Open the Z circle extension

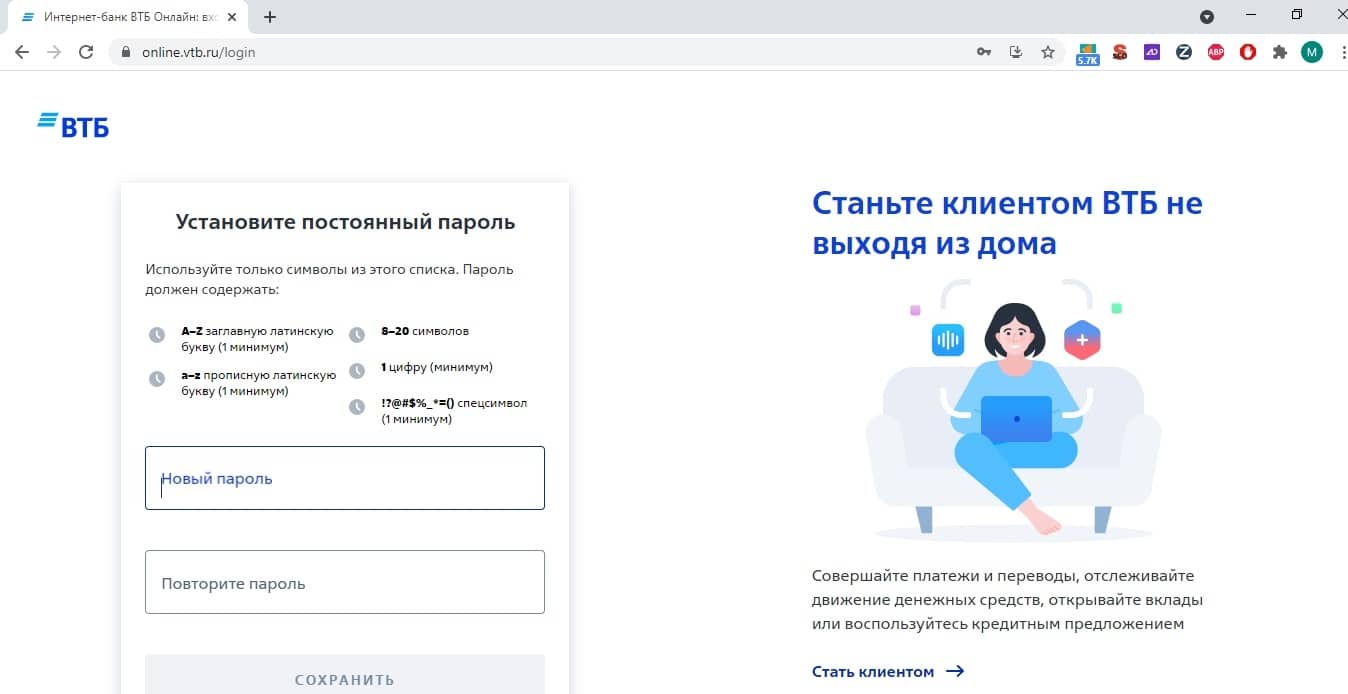(x=1184, y=52)
